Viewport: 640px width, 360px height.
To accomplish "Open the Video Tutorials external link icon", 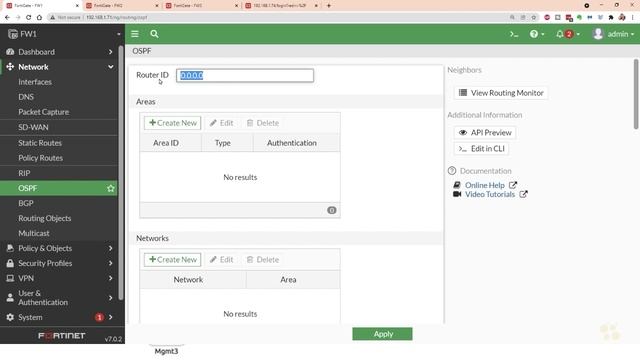I will [x=523, y=194].
